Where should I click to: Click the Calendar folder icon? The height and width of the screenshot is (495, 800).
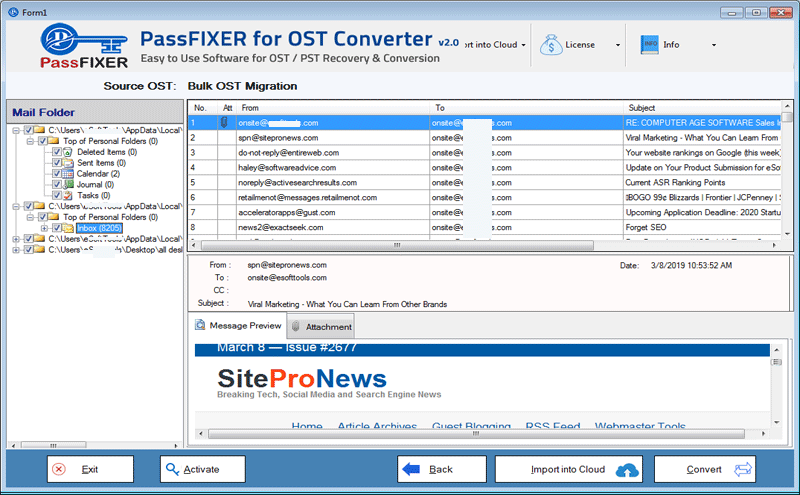(68, 174)
